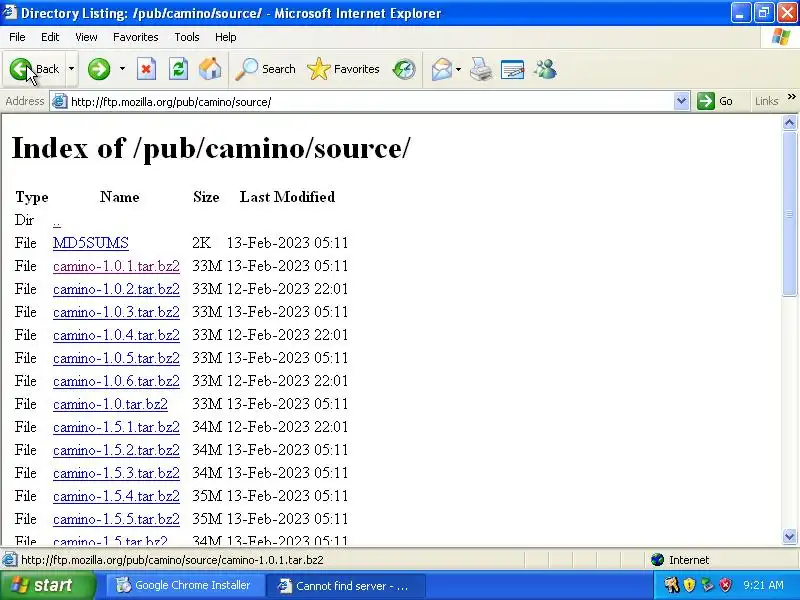Click the Edit page toolbar icon
Viewport: 800px width, 600px height.
pyautogui.click(x=512, y=69)
